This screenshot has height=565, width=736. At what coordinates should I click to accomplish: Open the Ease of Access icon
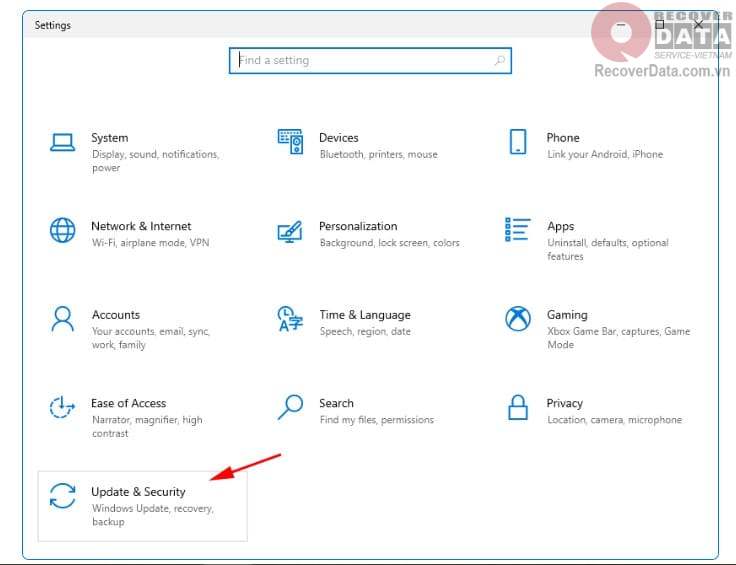click(x=62, y=407)
